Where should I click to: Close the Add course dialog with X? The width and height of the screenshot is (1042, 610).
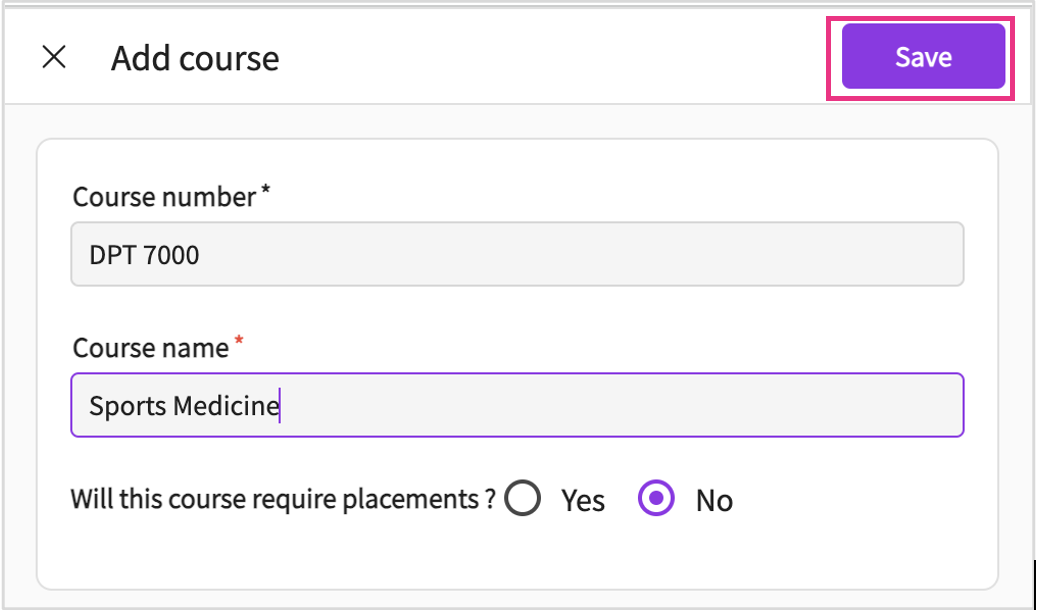[x=54, y=58]
